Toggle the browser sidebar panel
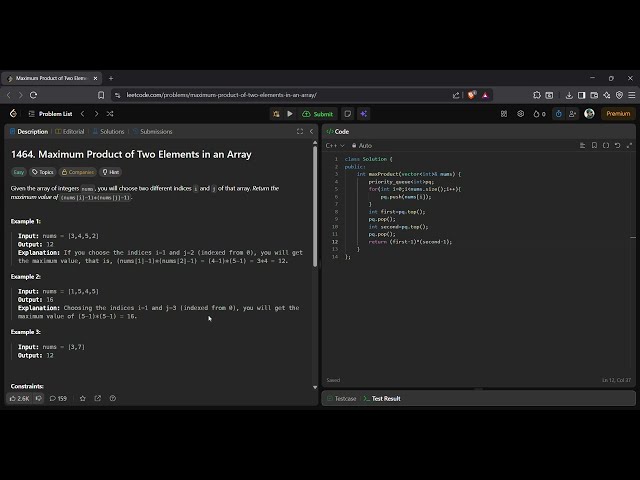 [582, 95]
